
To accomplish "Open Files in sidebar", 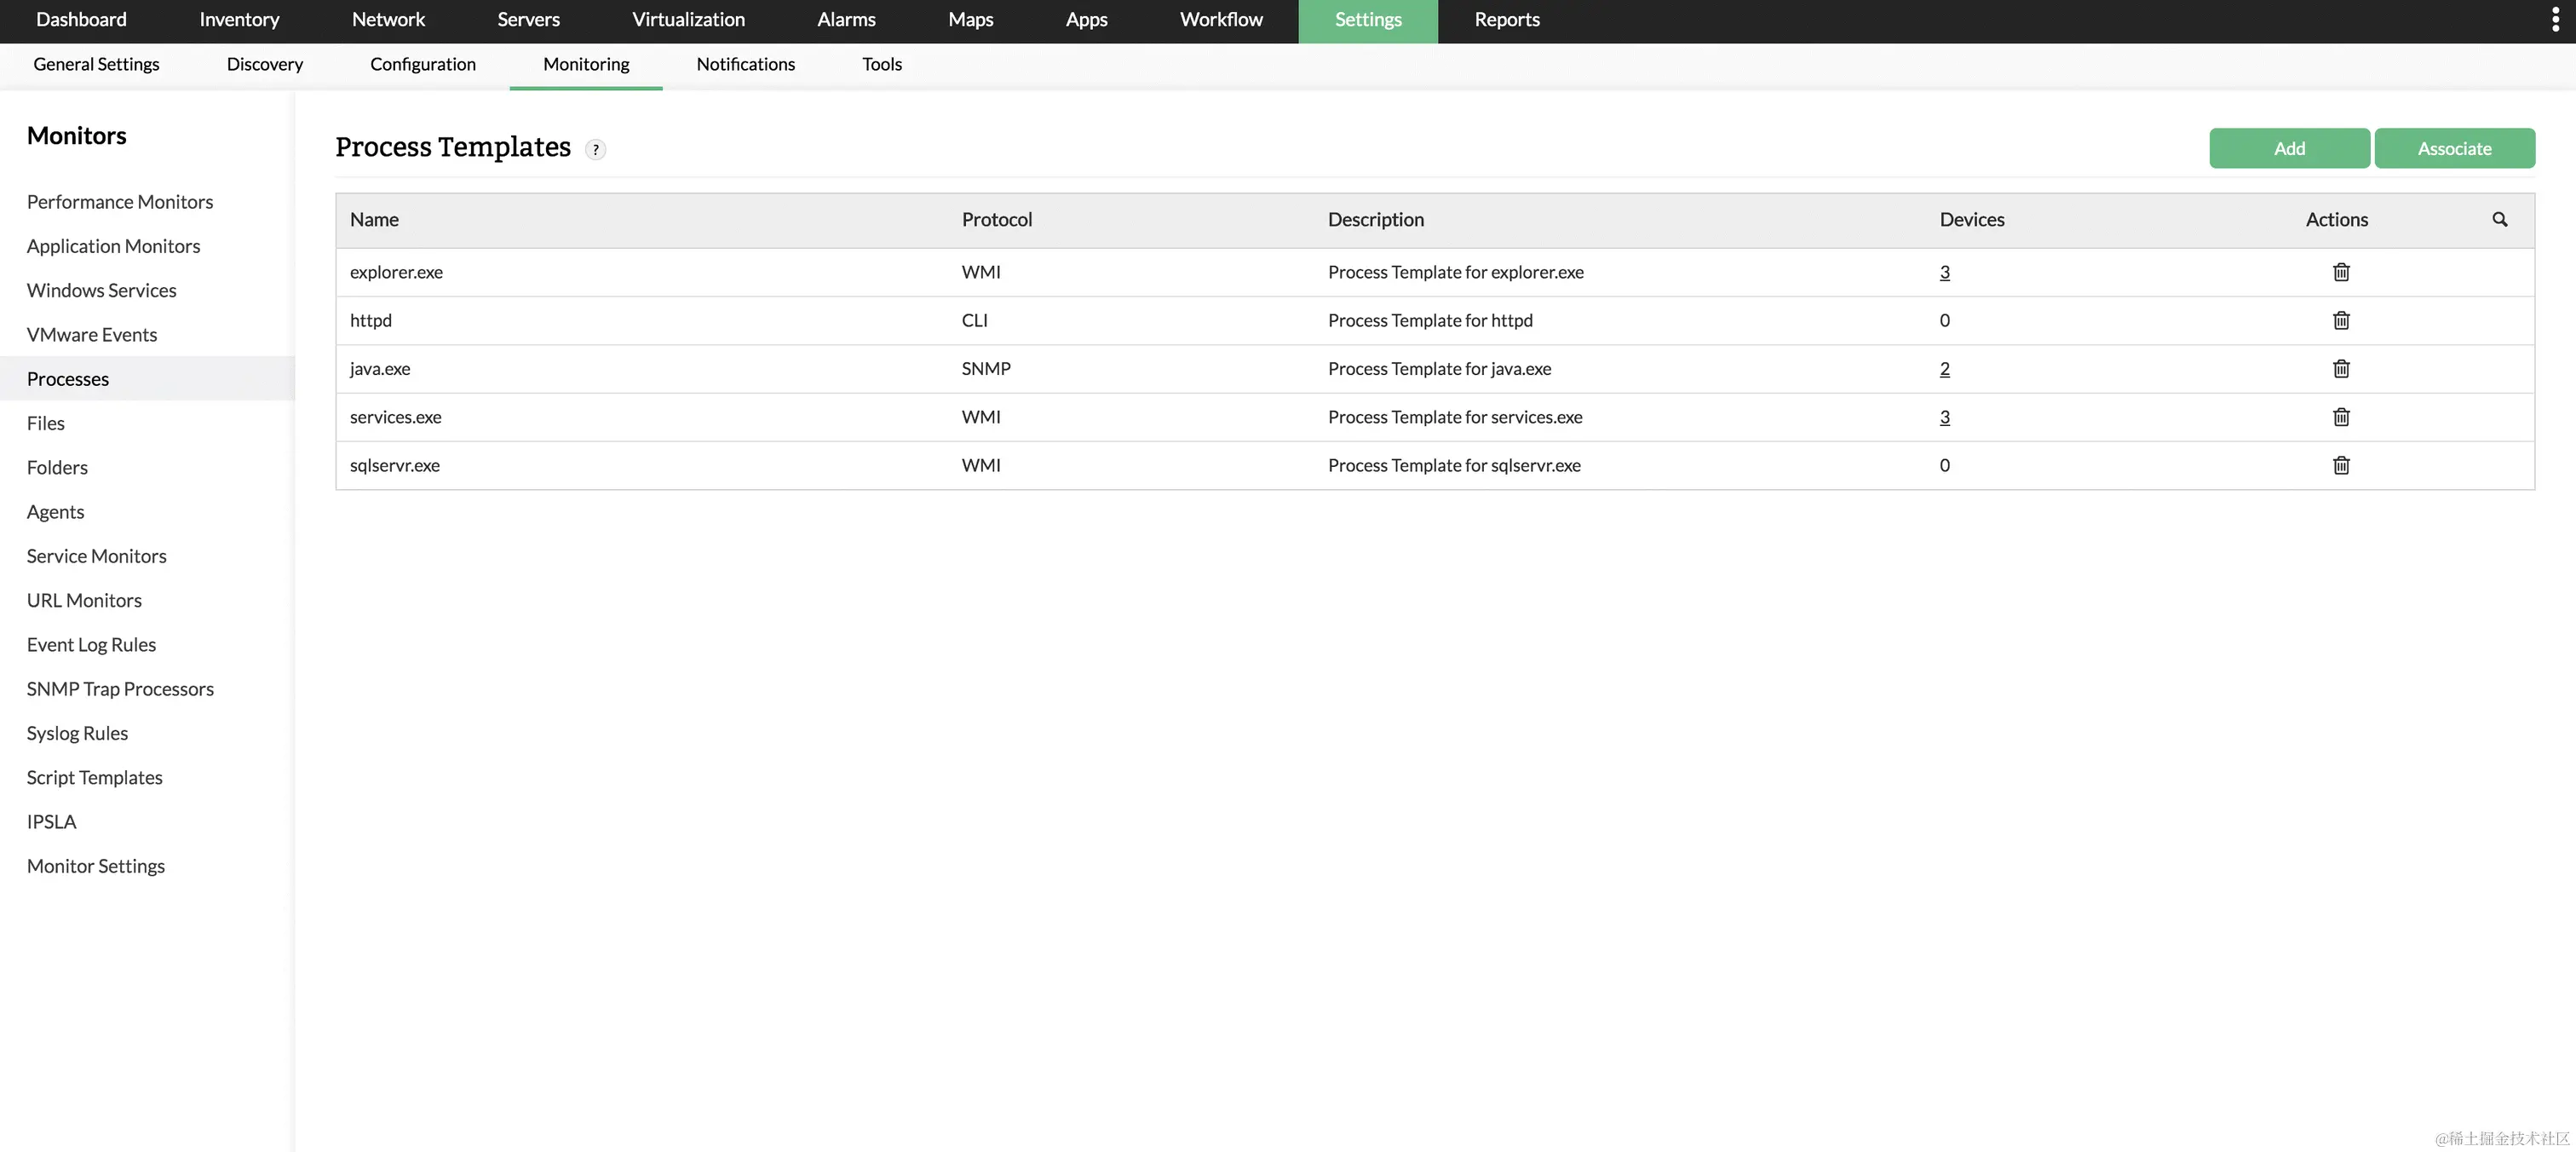I will point(46,423).
